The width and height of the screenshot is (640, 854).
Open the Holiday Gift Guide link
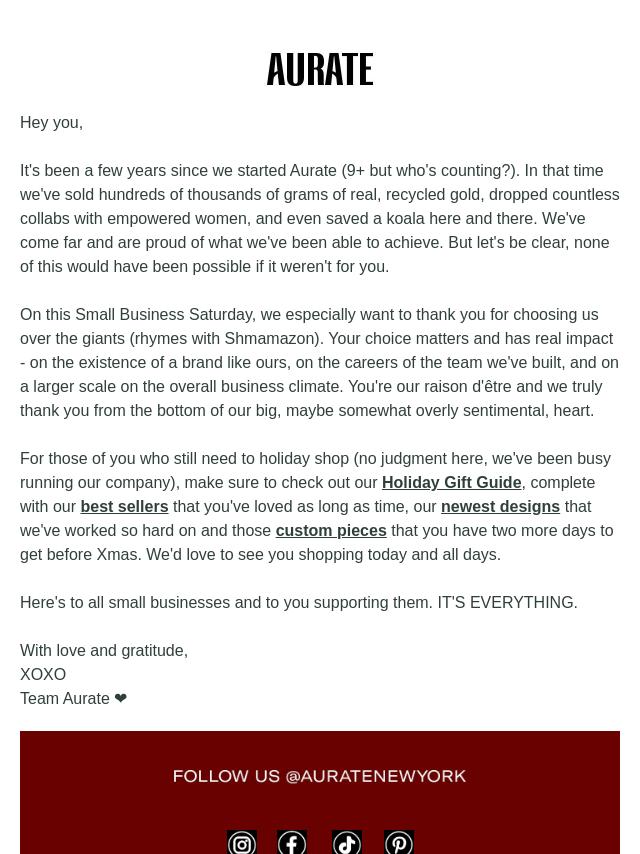click(x=452, y=483)
